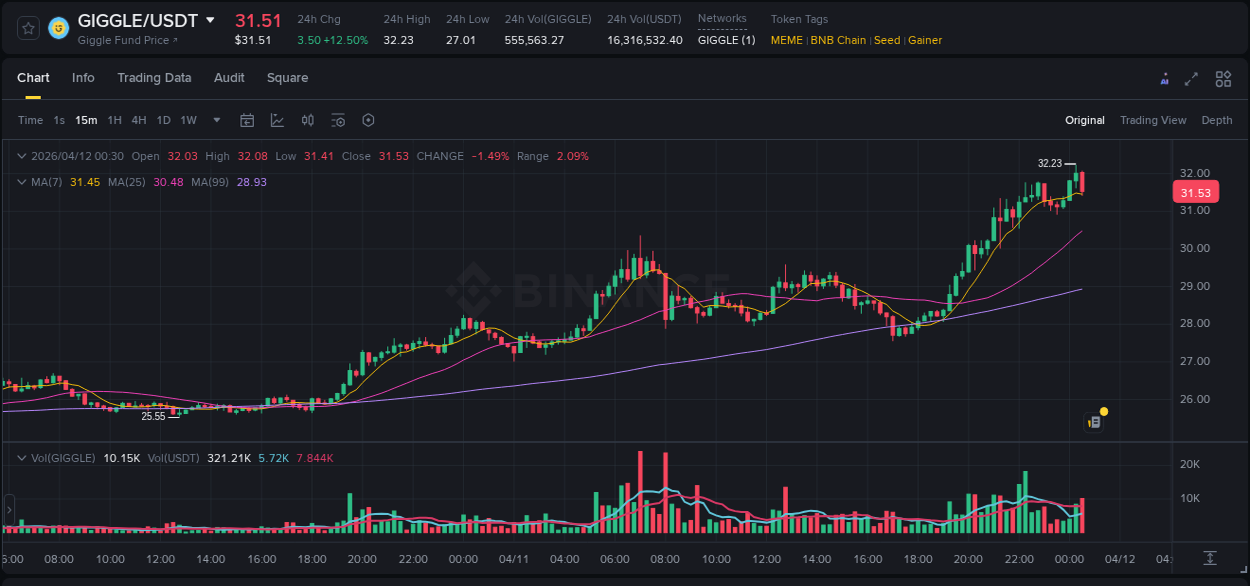Click the hexagon settings icon on toolbar
This screenshot has height=586, width=1250.
tap(368, 120)
